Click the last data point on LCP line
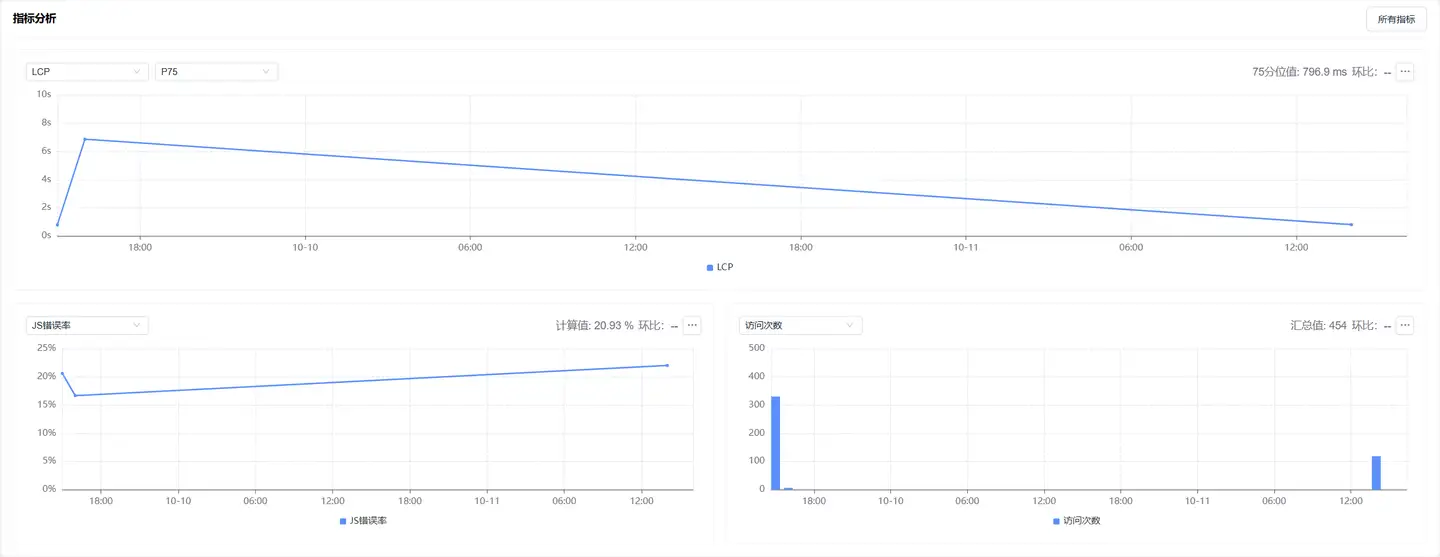This screenshot has height=557, width=1440. [x=1351, y=224]
